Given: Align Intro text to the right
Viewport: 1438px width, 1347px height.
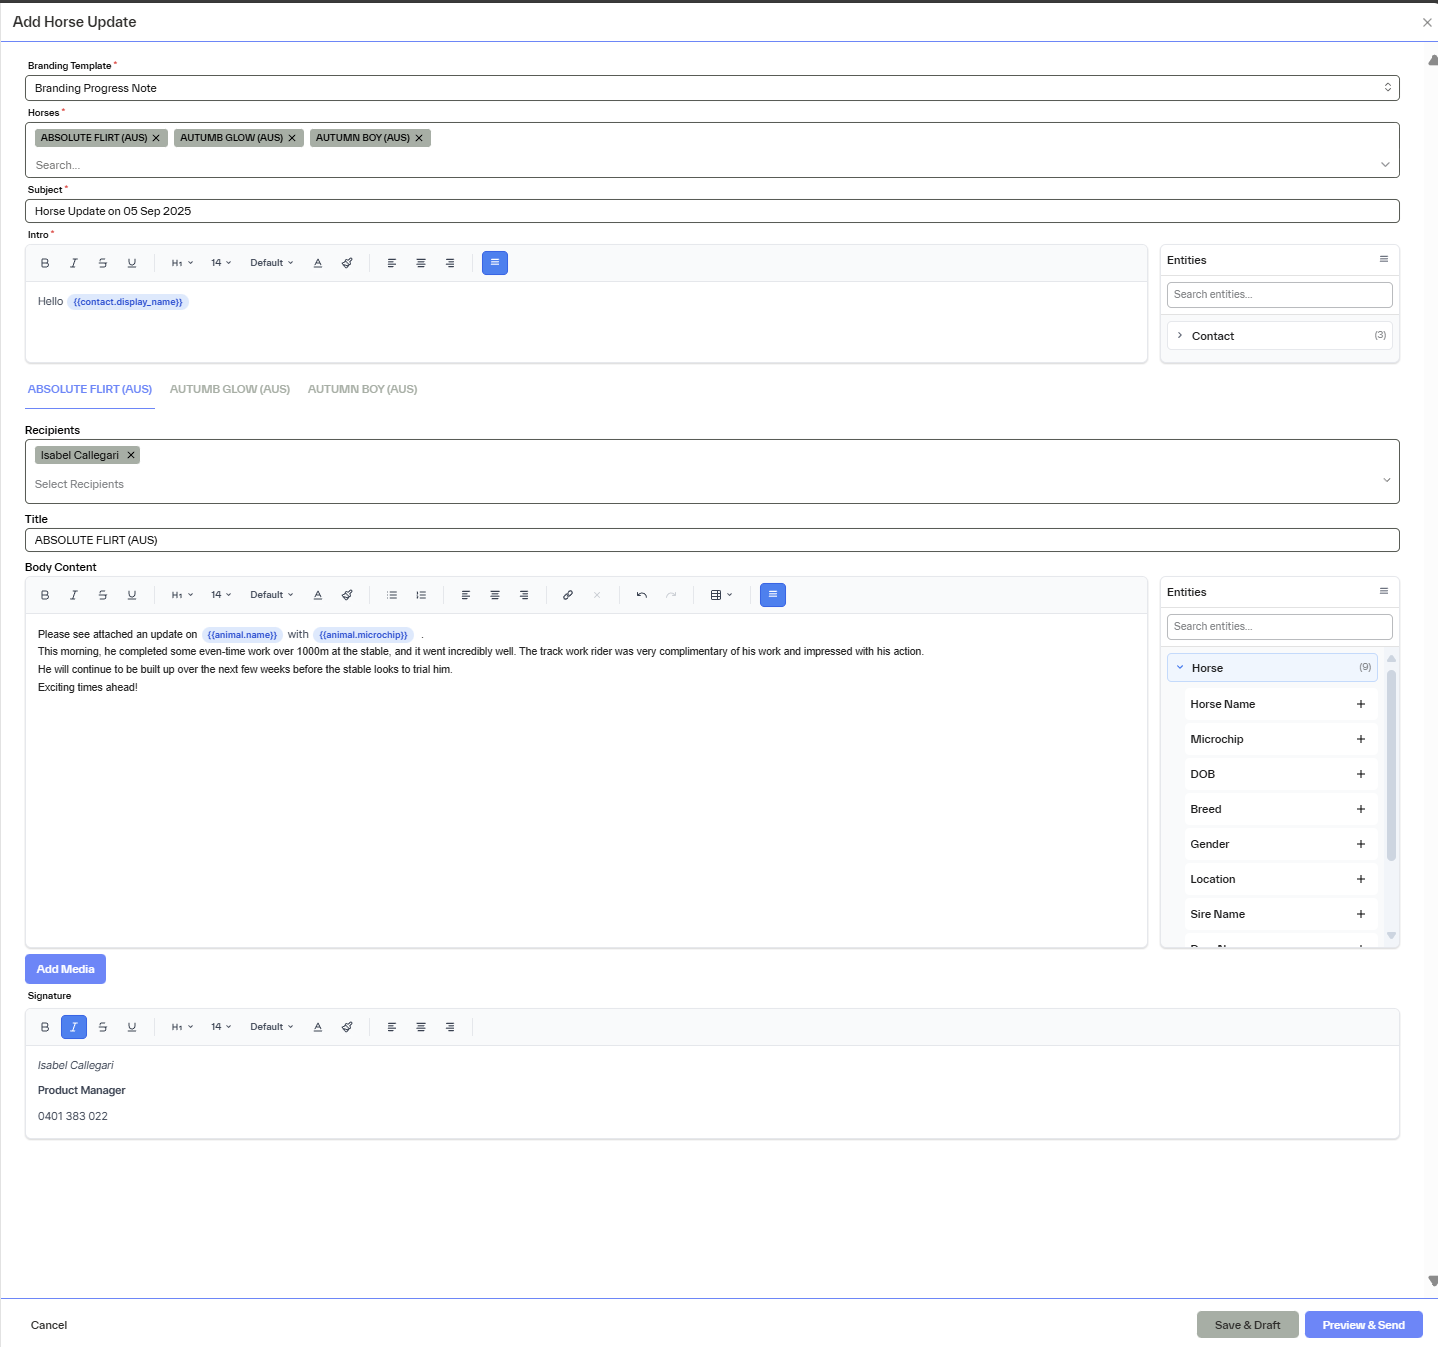Looking at the screenshot, I should click(x=450, y=263).
